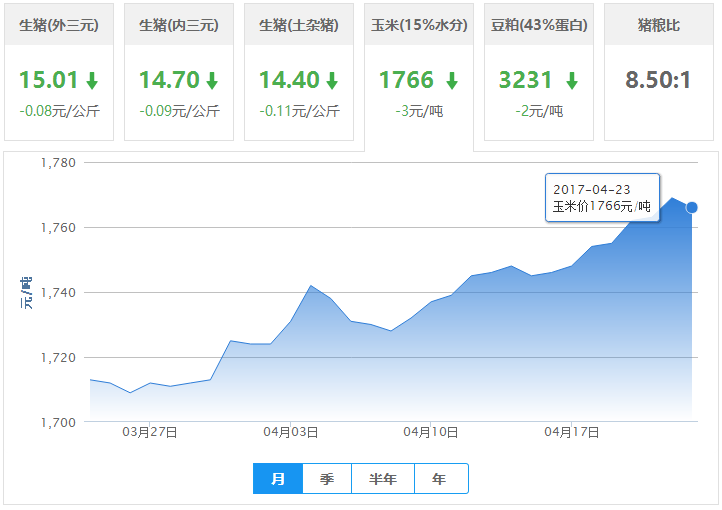The height and width of the screenshot is (510, 722).
Task: Click the change text -2元/吨
Action: (x=539, y=111)
